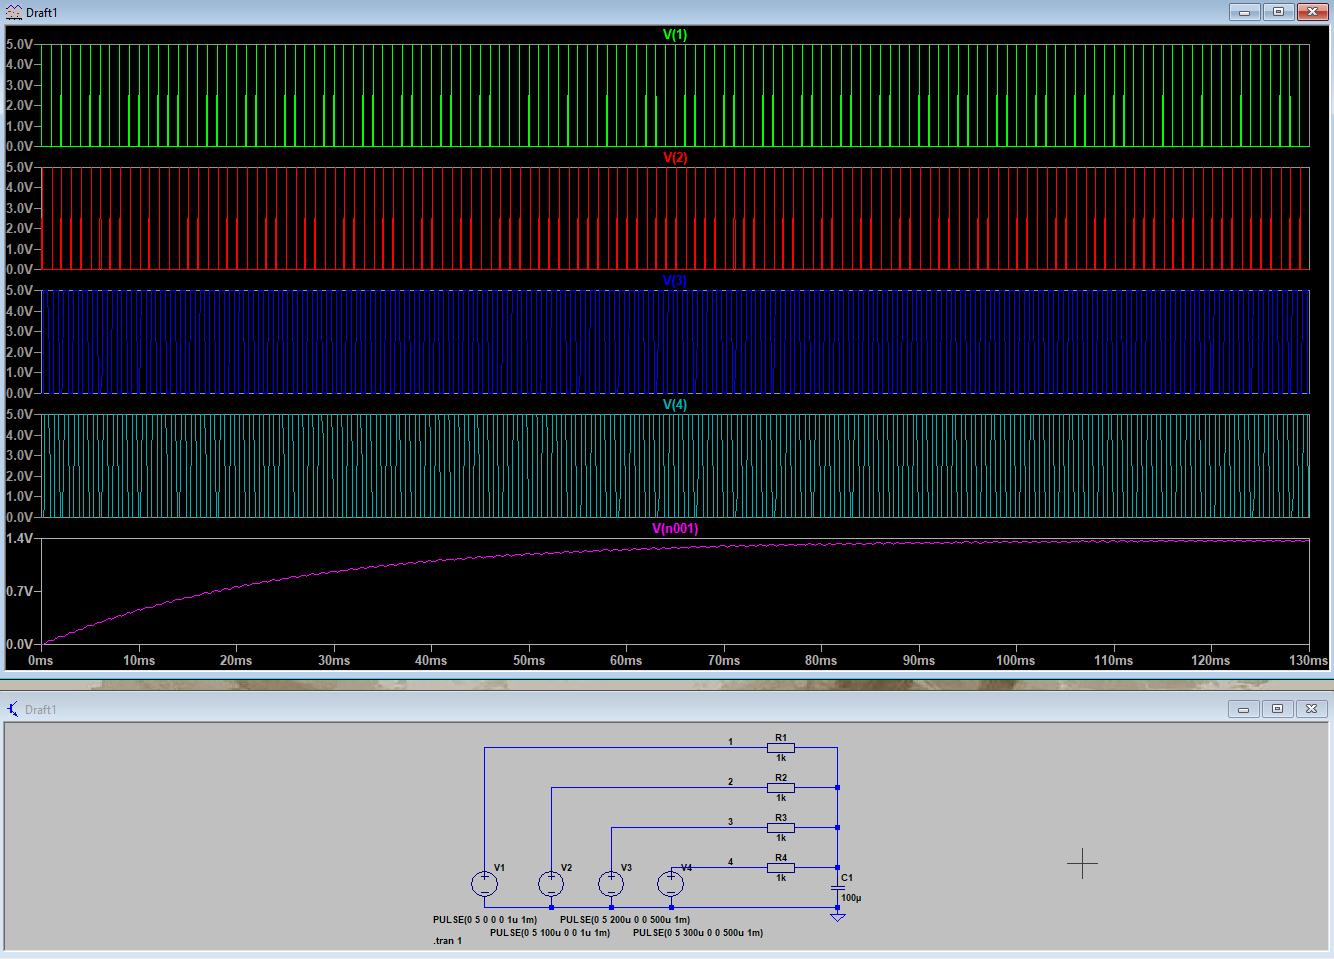Select resistor R1 symbol

(781, 748)
